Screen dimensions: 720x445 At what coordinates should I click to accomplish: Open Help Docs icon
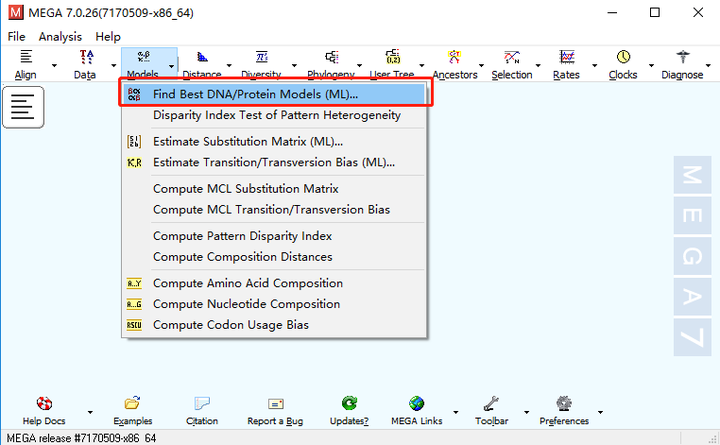44,403
